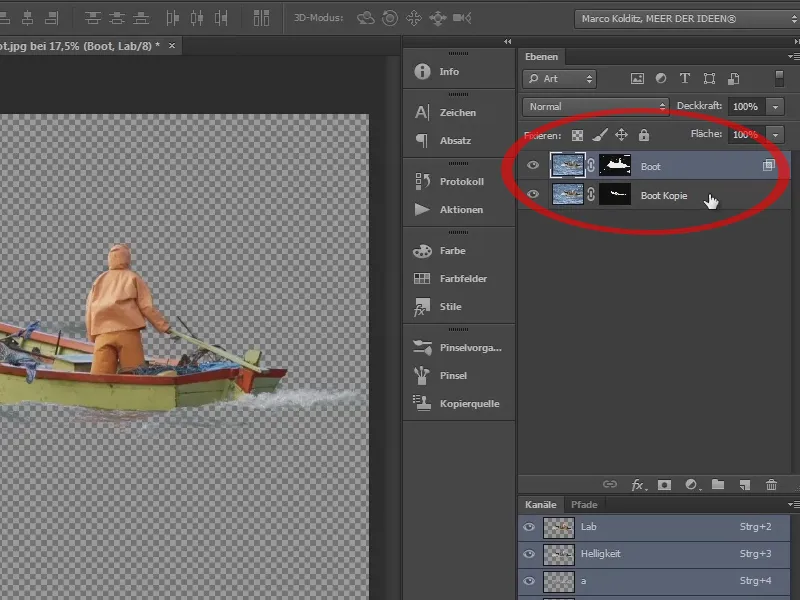Click the link layers icon
This screenshot has height=600, width=800.
pyautogui.click(x=610, y=485)
